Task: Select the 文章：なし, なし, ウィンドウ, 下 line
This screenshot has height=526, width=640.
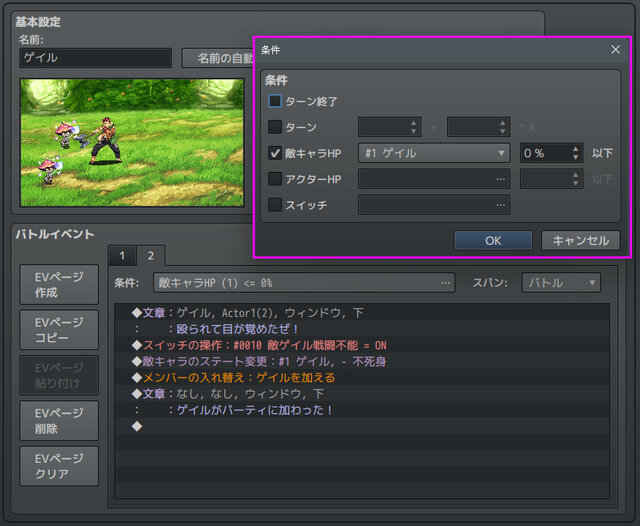Action: tap(362, 394)
